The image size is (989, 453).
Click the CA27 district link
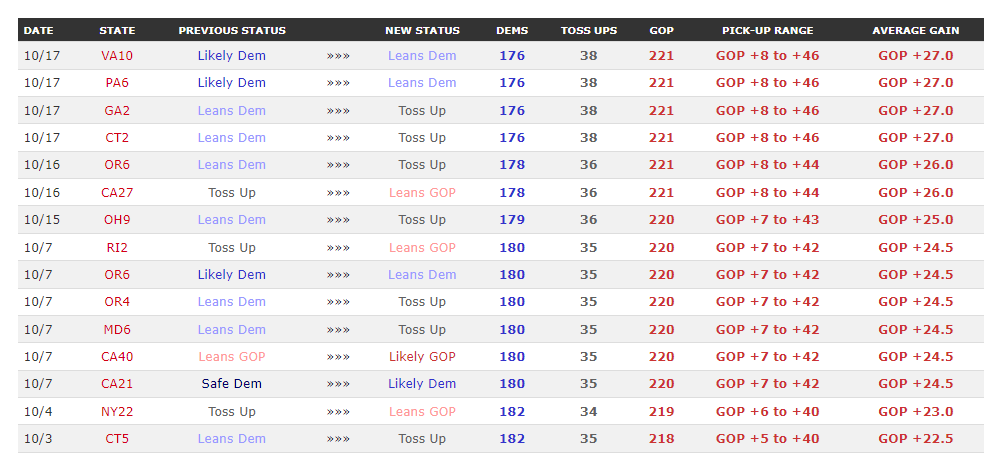click(x=117, y=193)
